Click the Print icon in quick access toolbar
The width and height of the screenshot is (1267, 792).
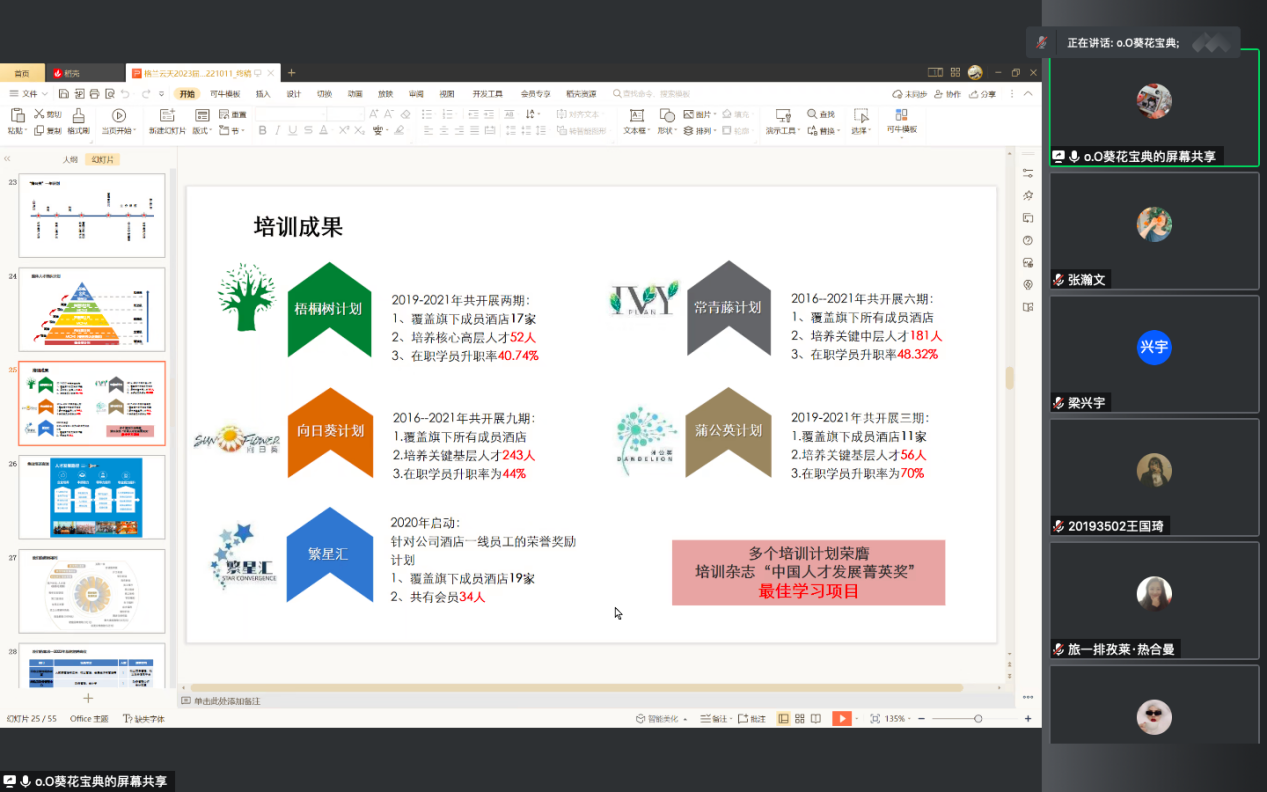pyautogui.click(x=94, y=94)
